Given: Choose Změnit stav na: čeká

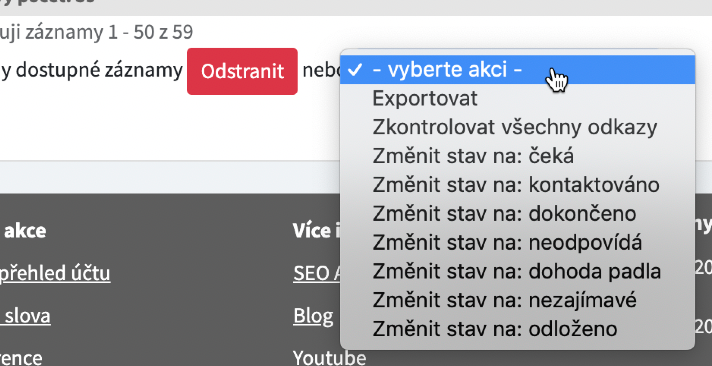Looking at the screenshot, I should click(517, 156).
